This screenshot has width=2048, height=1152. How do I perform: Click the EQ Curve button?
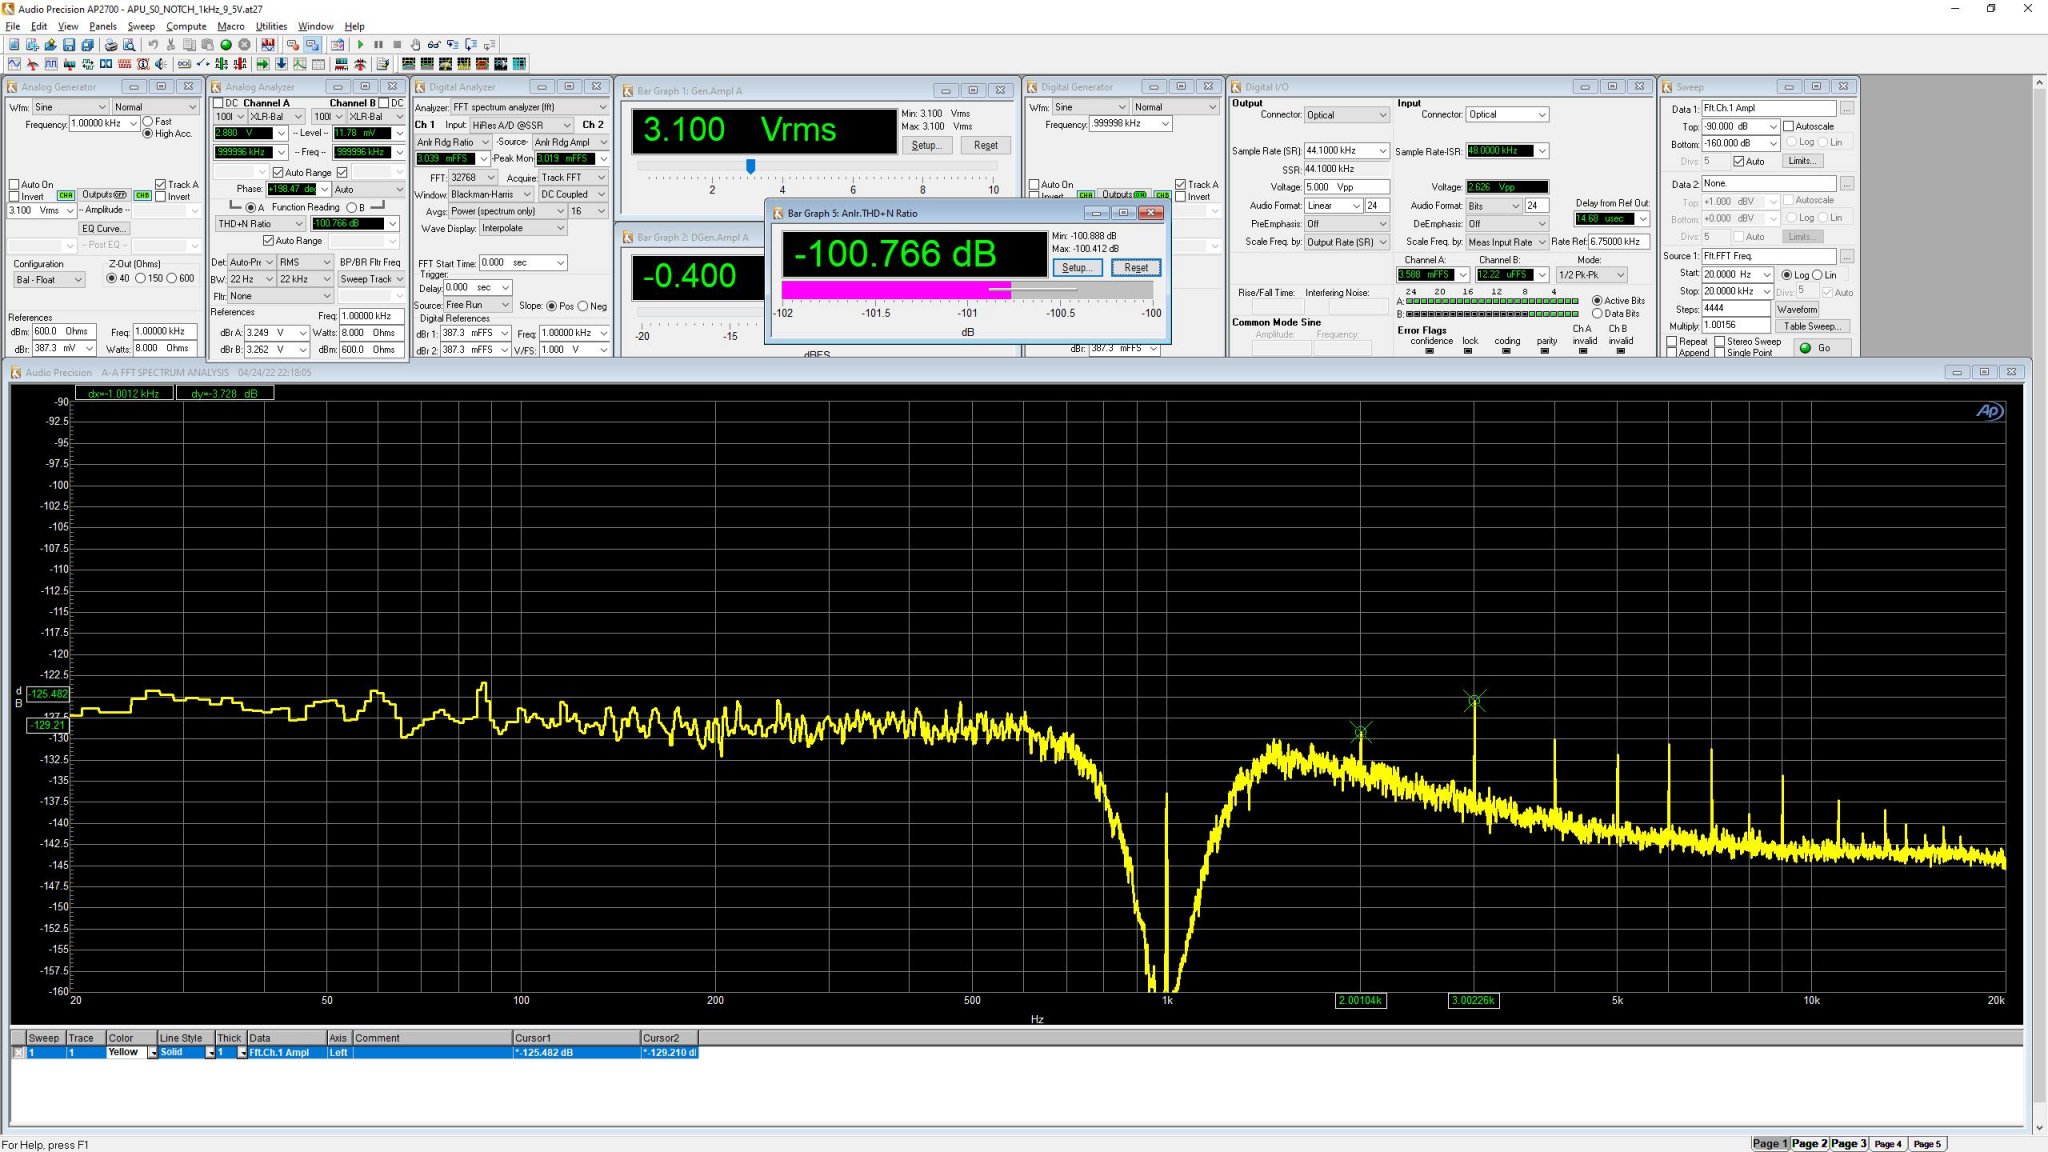[104, 228]
